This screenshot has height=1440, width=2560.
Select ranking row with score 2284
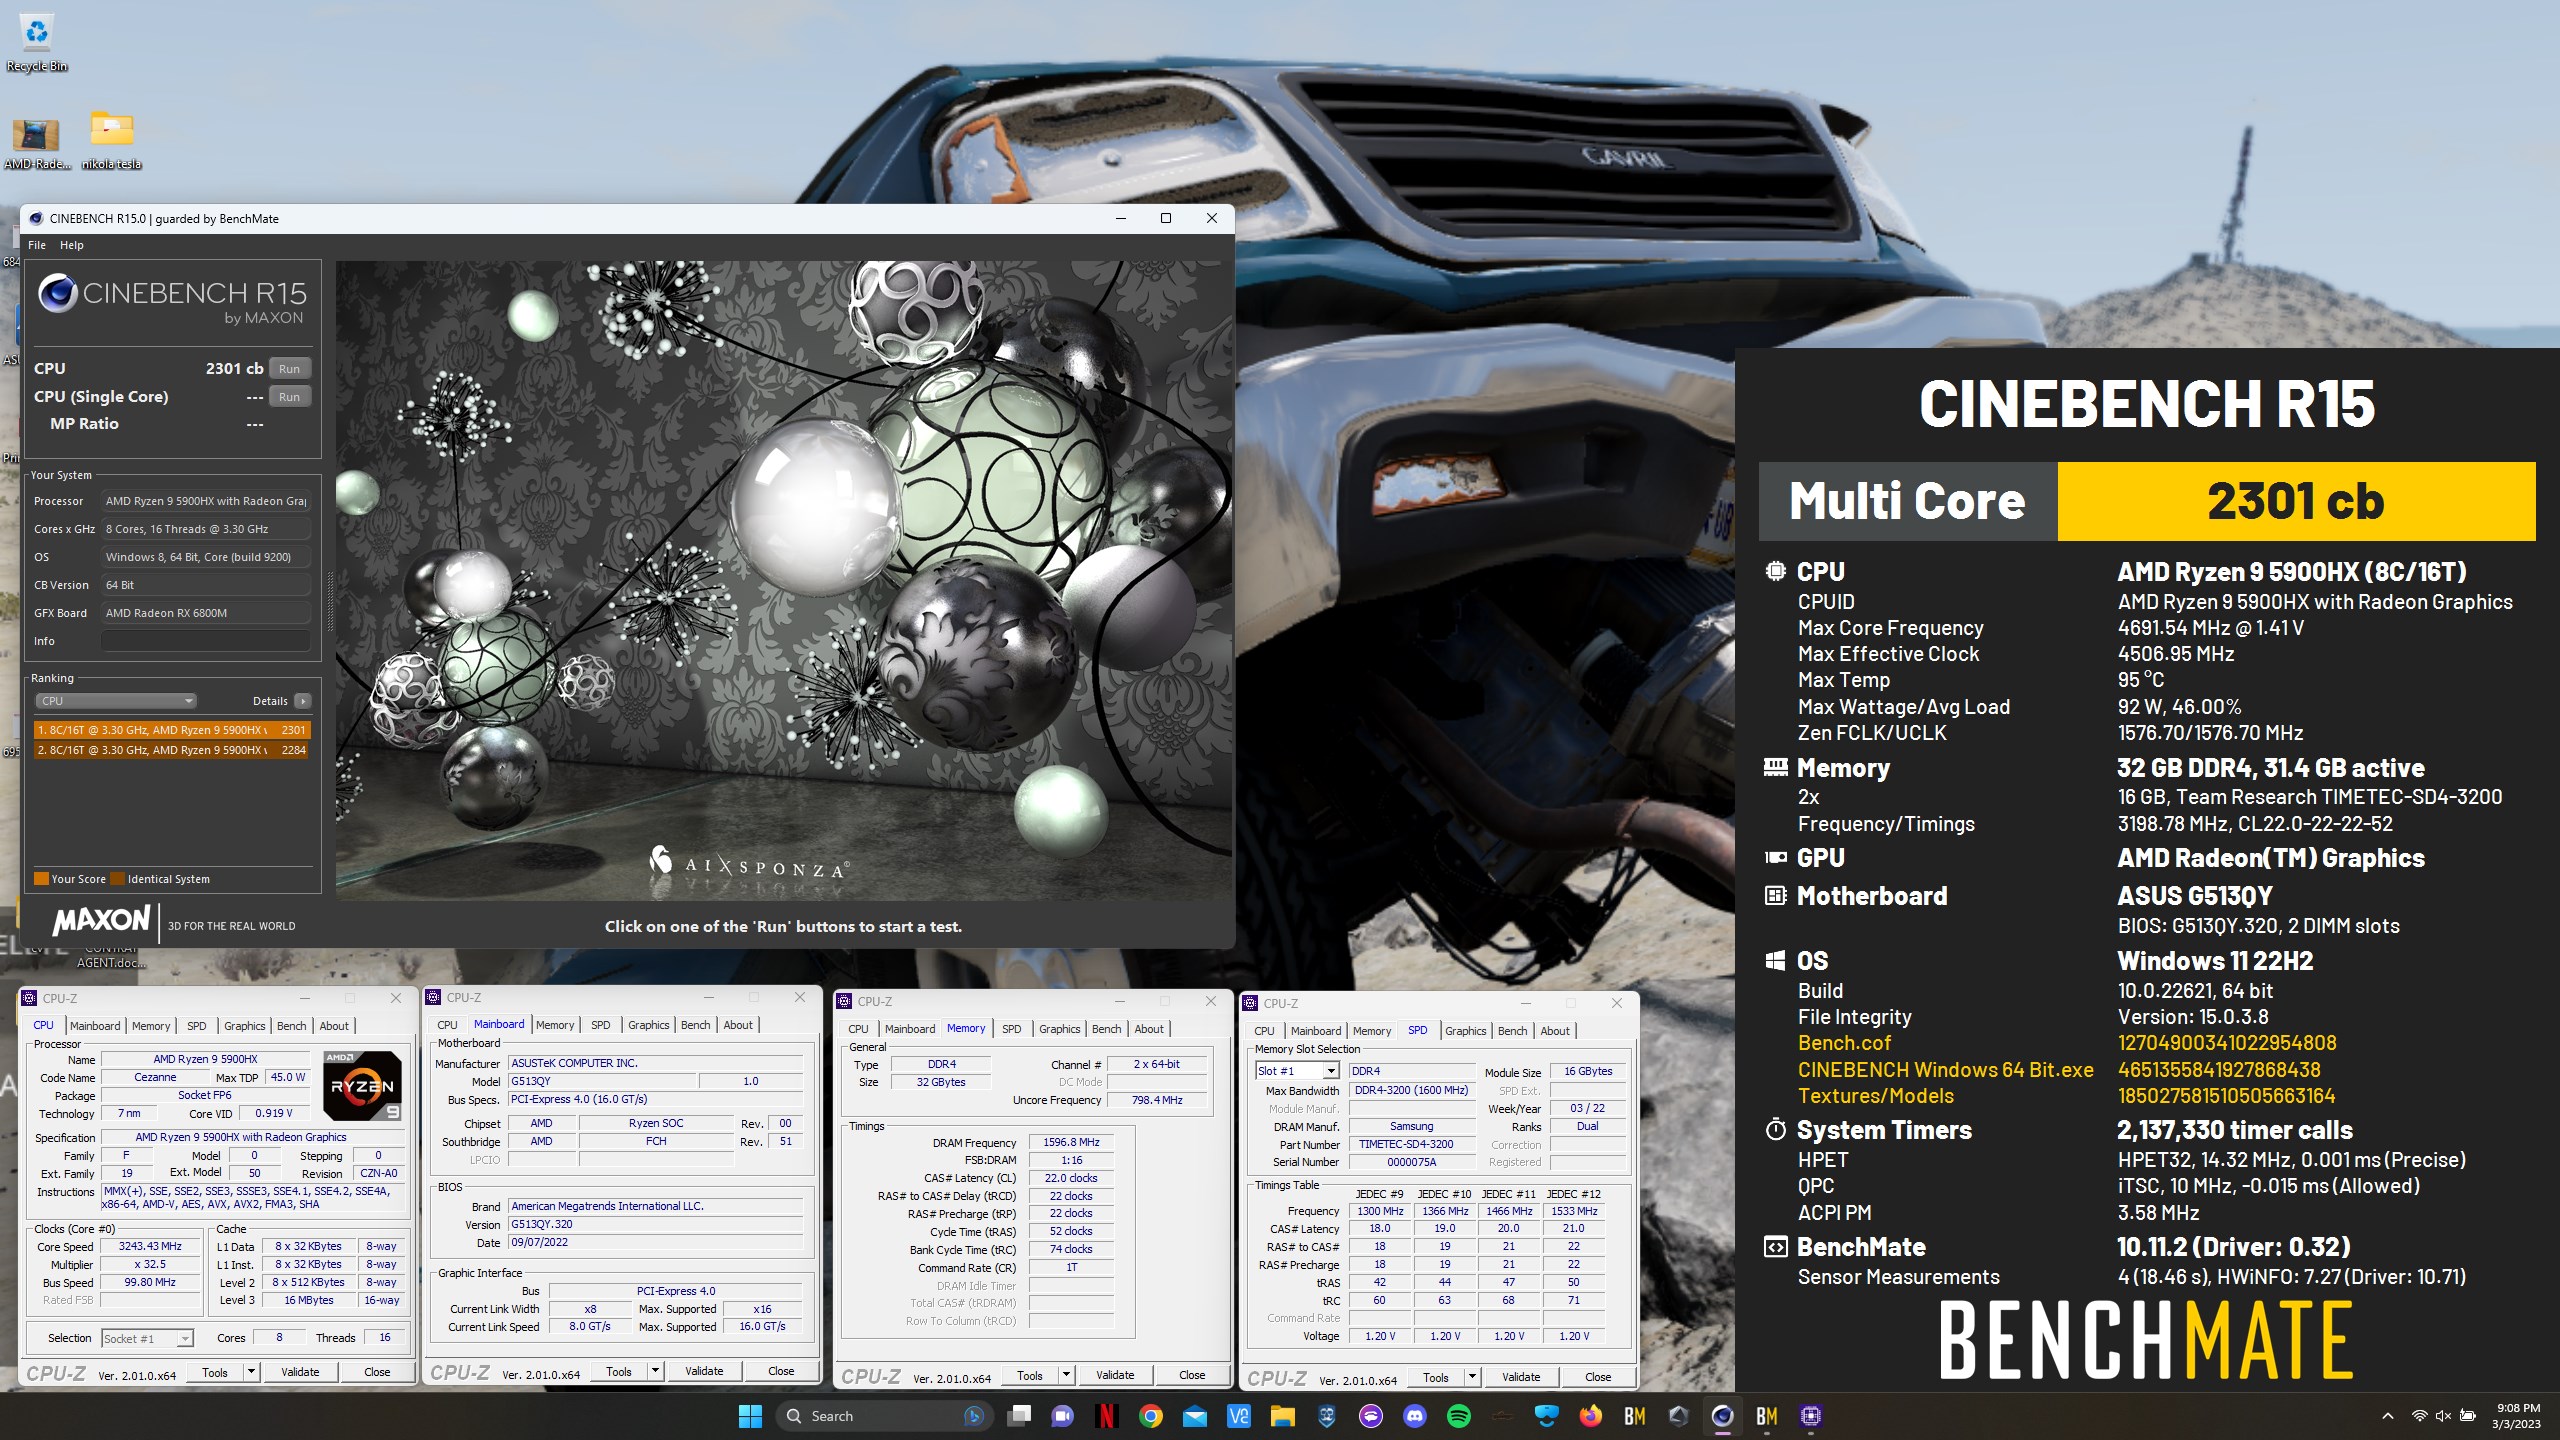pyautogui.click(x=172, y=750)
